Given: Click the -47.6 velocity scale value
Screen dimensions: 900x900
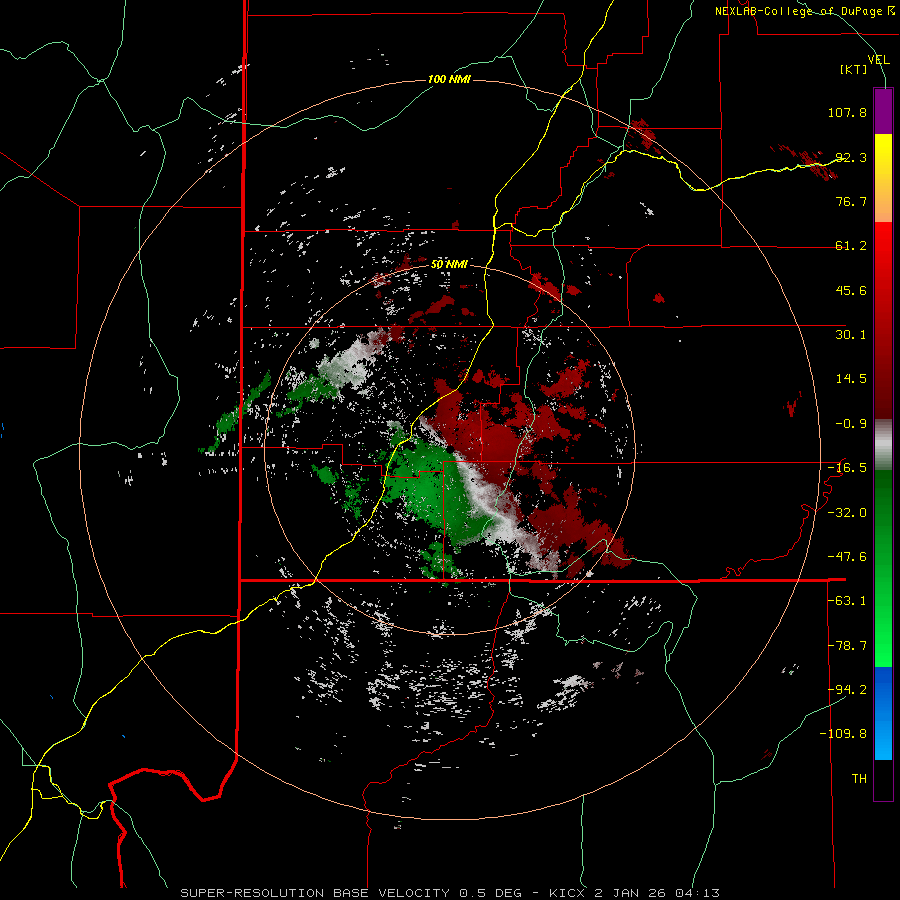Looking at the screenshot, I should click(x=847, y=557).
